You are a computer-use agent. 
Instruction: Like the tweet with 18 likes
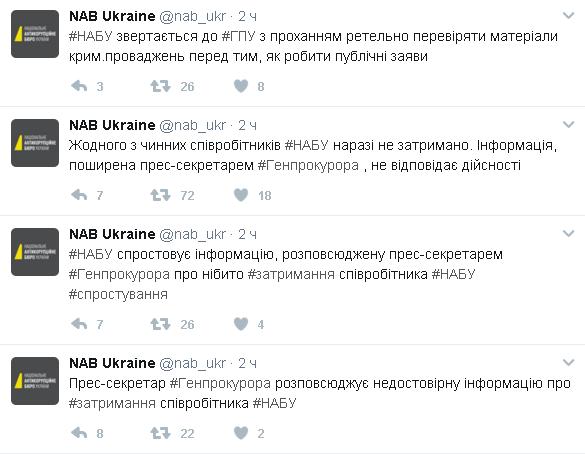(241, 195)
